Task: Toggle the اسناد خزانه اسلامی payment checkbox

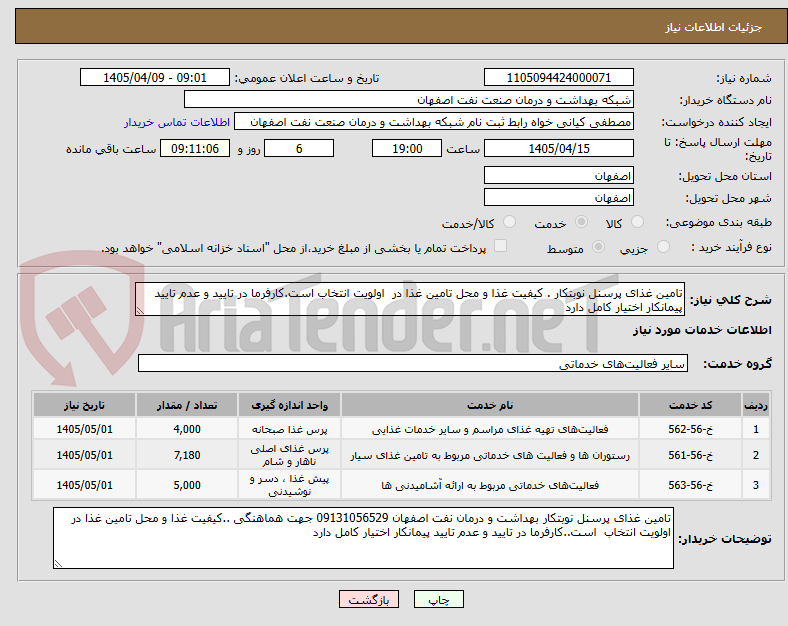Action: [501, 246]
